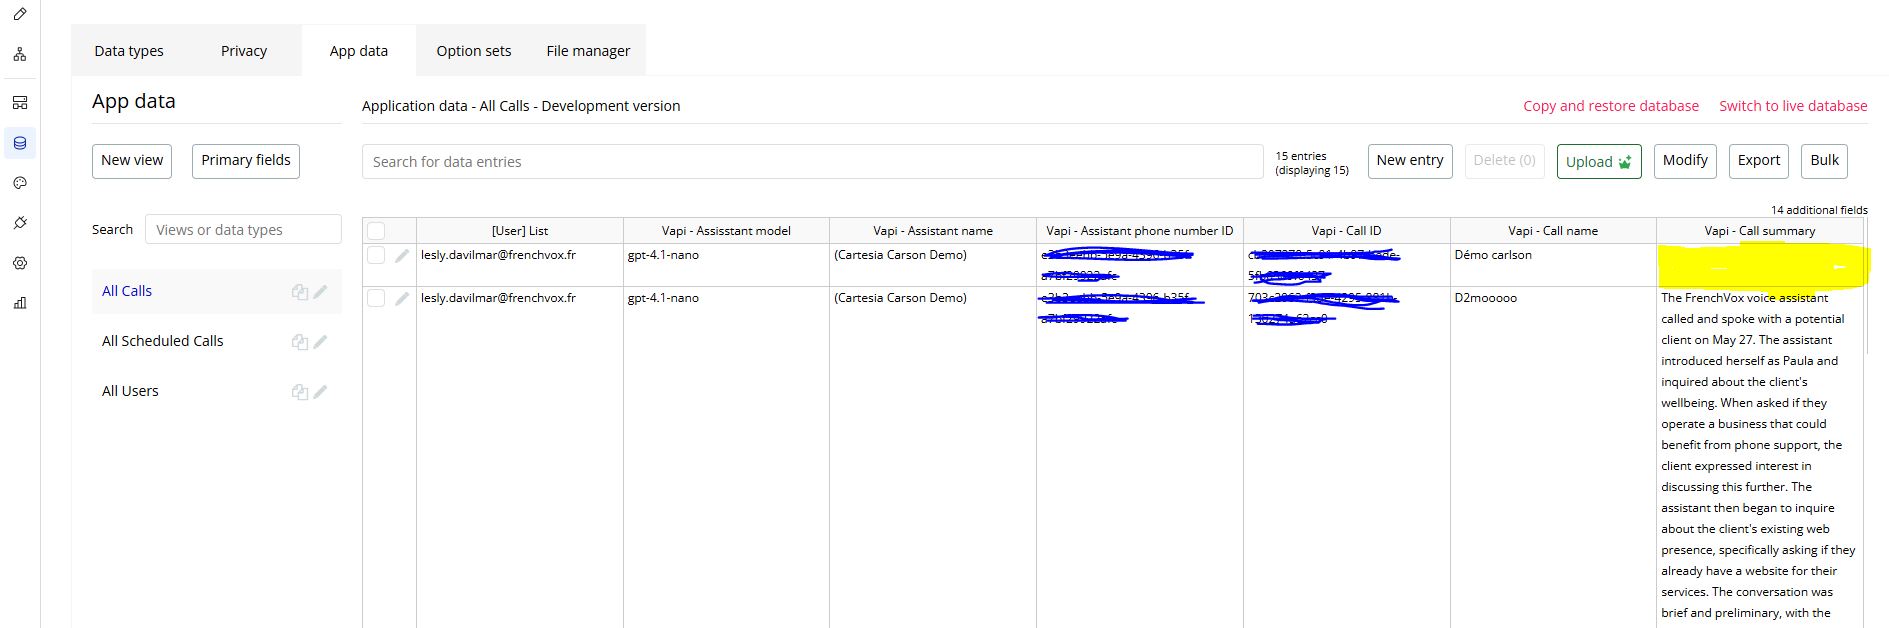The height and width of the screenshot is (628, 1889).
Task: Open the Settings gear icon in sidebar
Action: [20, 263]
